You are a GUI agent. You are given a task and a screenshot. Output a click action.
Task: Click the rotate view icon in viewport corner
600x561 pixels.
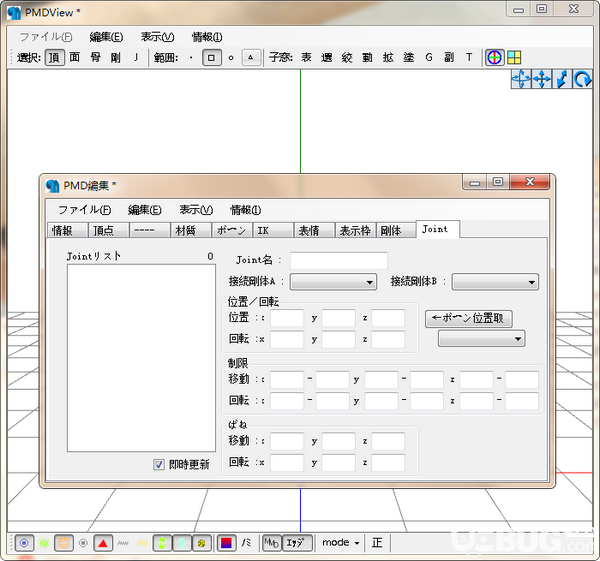point(521,79)
